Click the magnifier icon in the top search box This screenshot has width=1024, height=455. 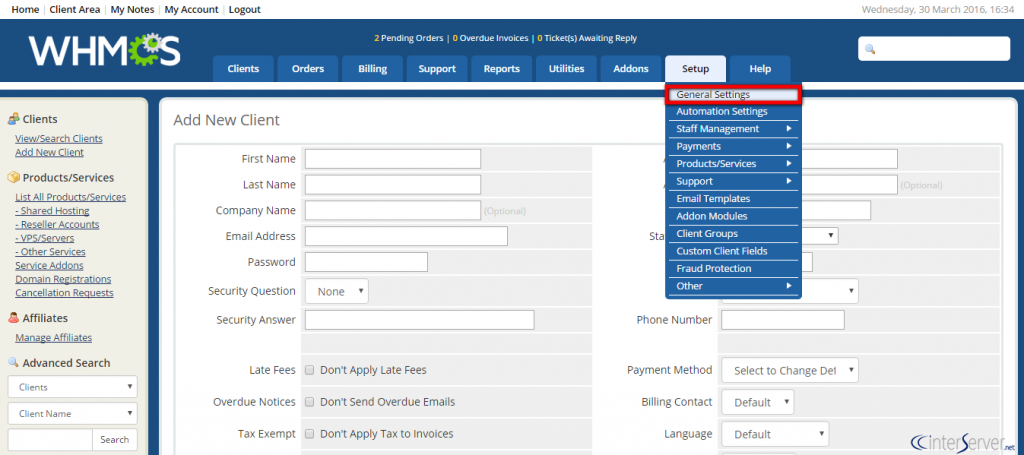[870, 50]
